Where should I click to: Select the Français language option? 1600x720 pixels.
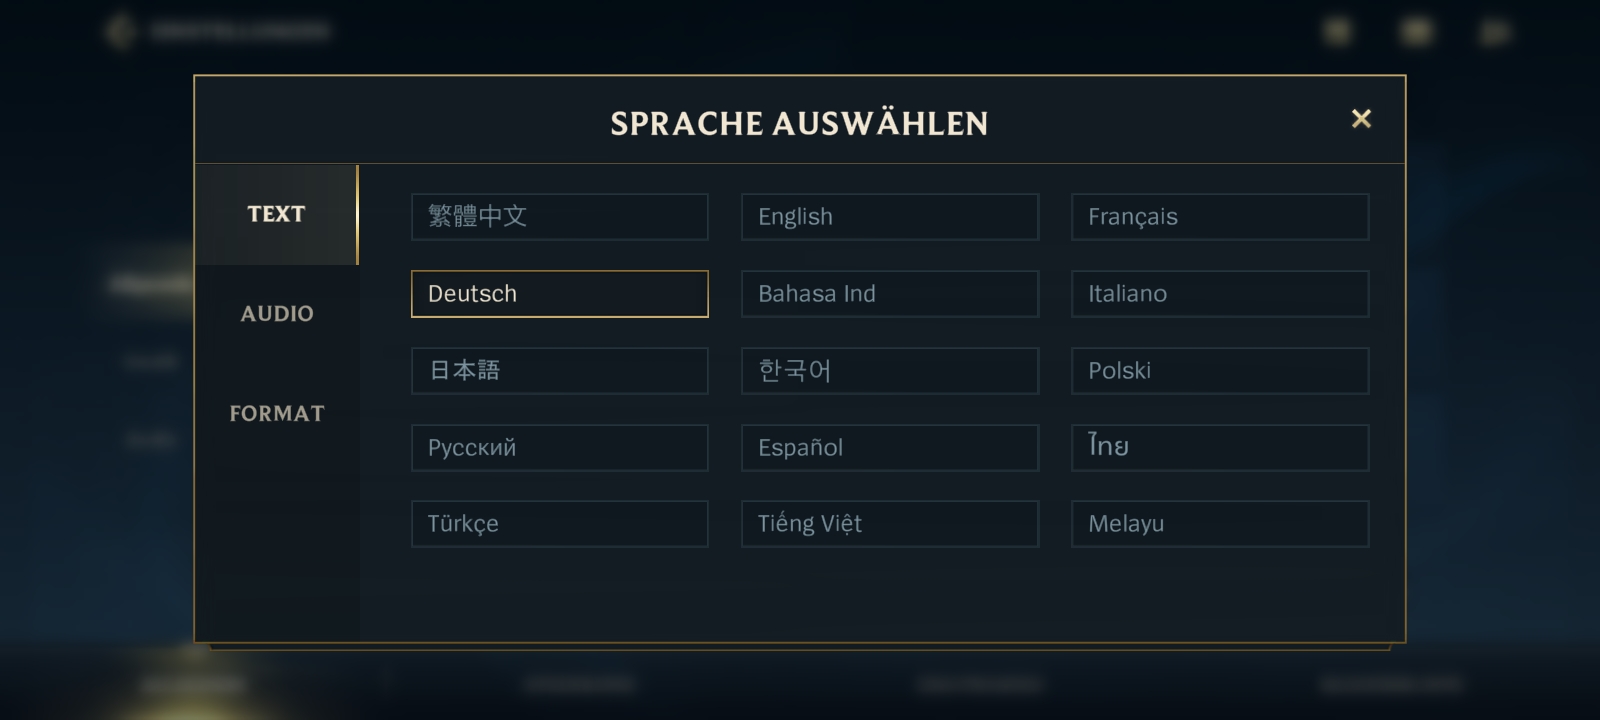coord(1219,217)
